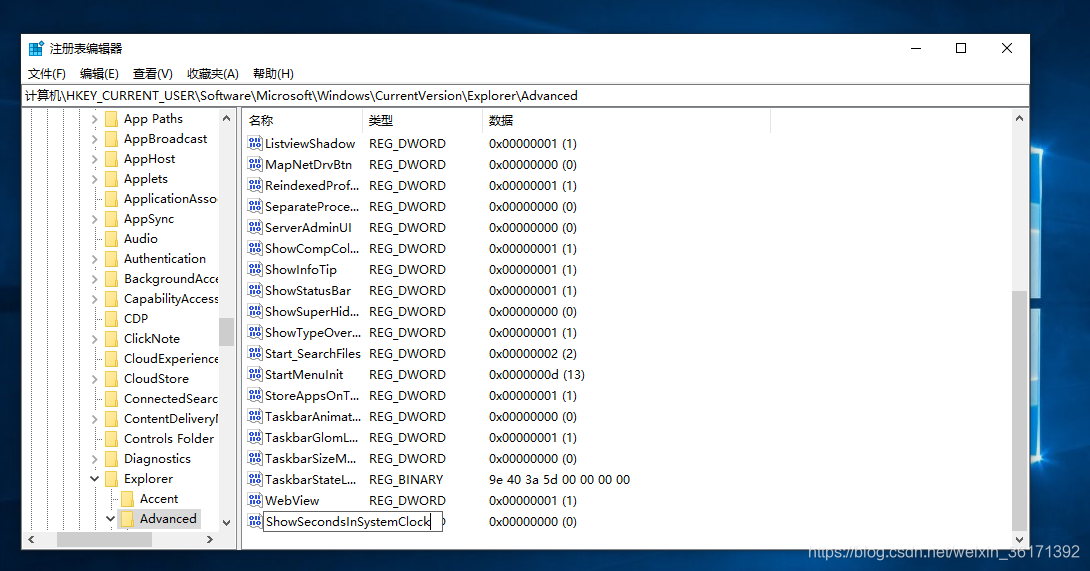Screen dimensions: 1090x571
Task: Open the 文件(F) menu
Action: (x=47, y=74)
